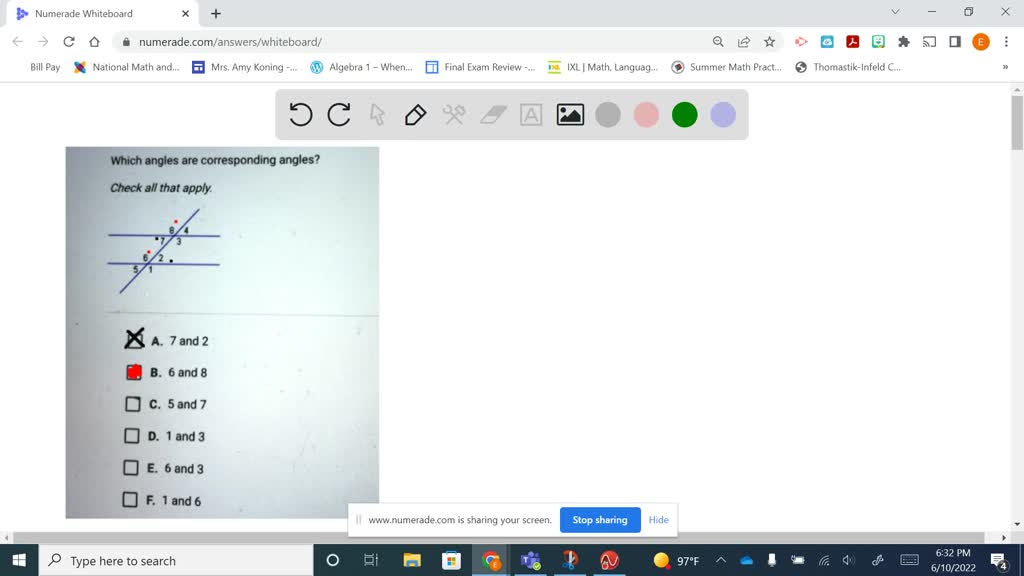Screen dimensions: 1024x576
Task: Open the speaker volume control in system tray
Action: [x=849, y=560]
